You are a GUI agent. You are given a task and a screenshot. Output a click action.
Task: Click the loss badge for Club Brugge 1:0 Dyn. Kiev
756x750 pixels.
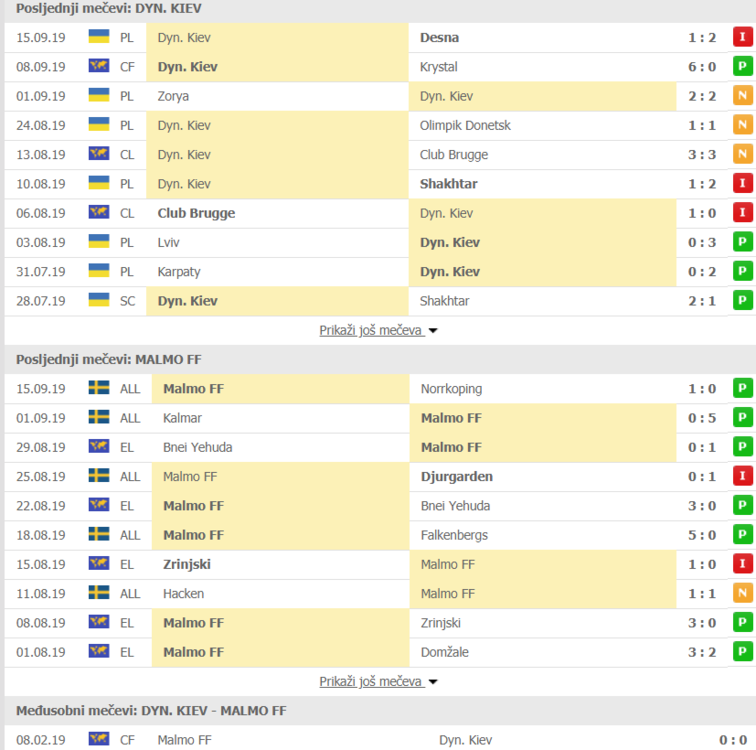pyautogui.click(x=742, y=213)
